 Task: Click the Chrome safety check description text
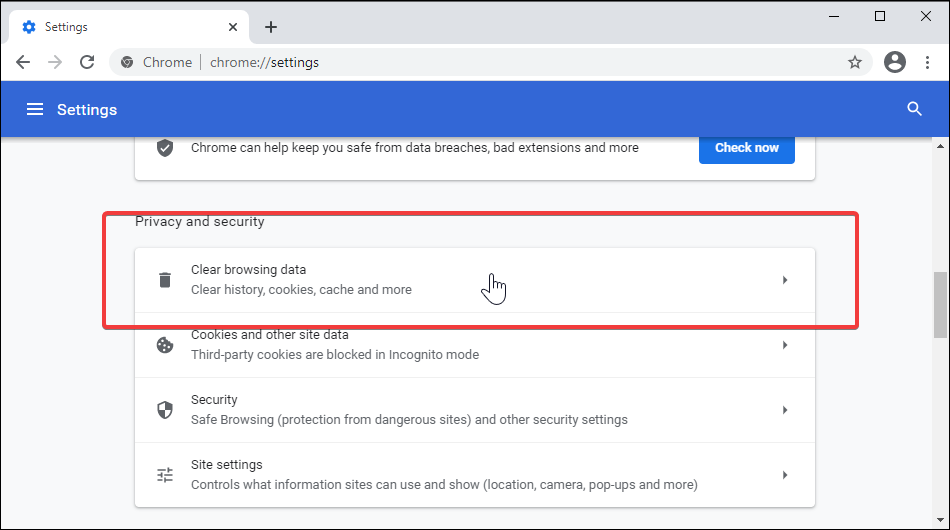click(x=414, y=148)
